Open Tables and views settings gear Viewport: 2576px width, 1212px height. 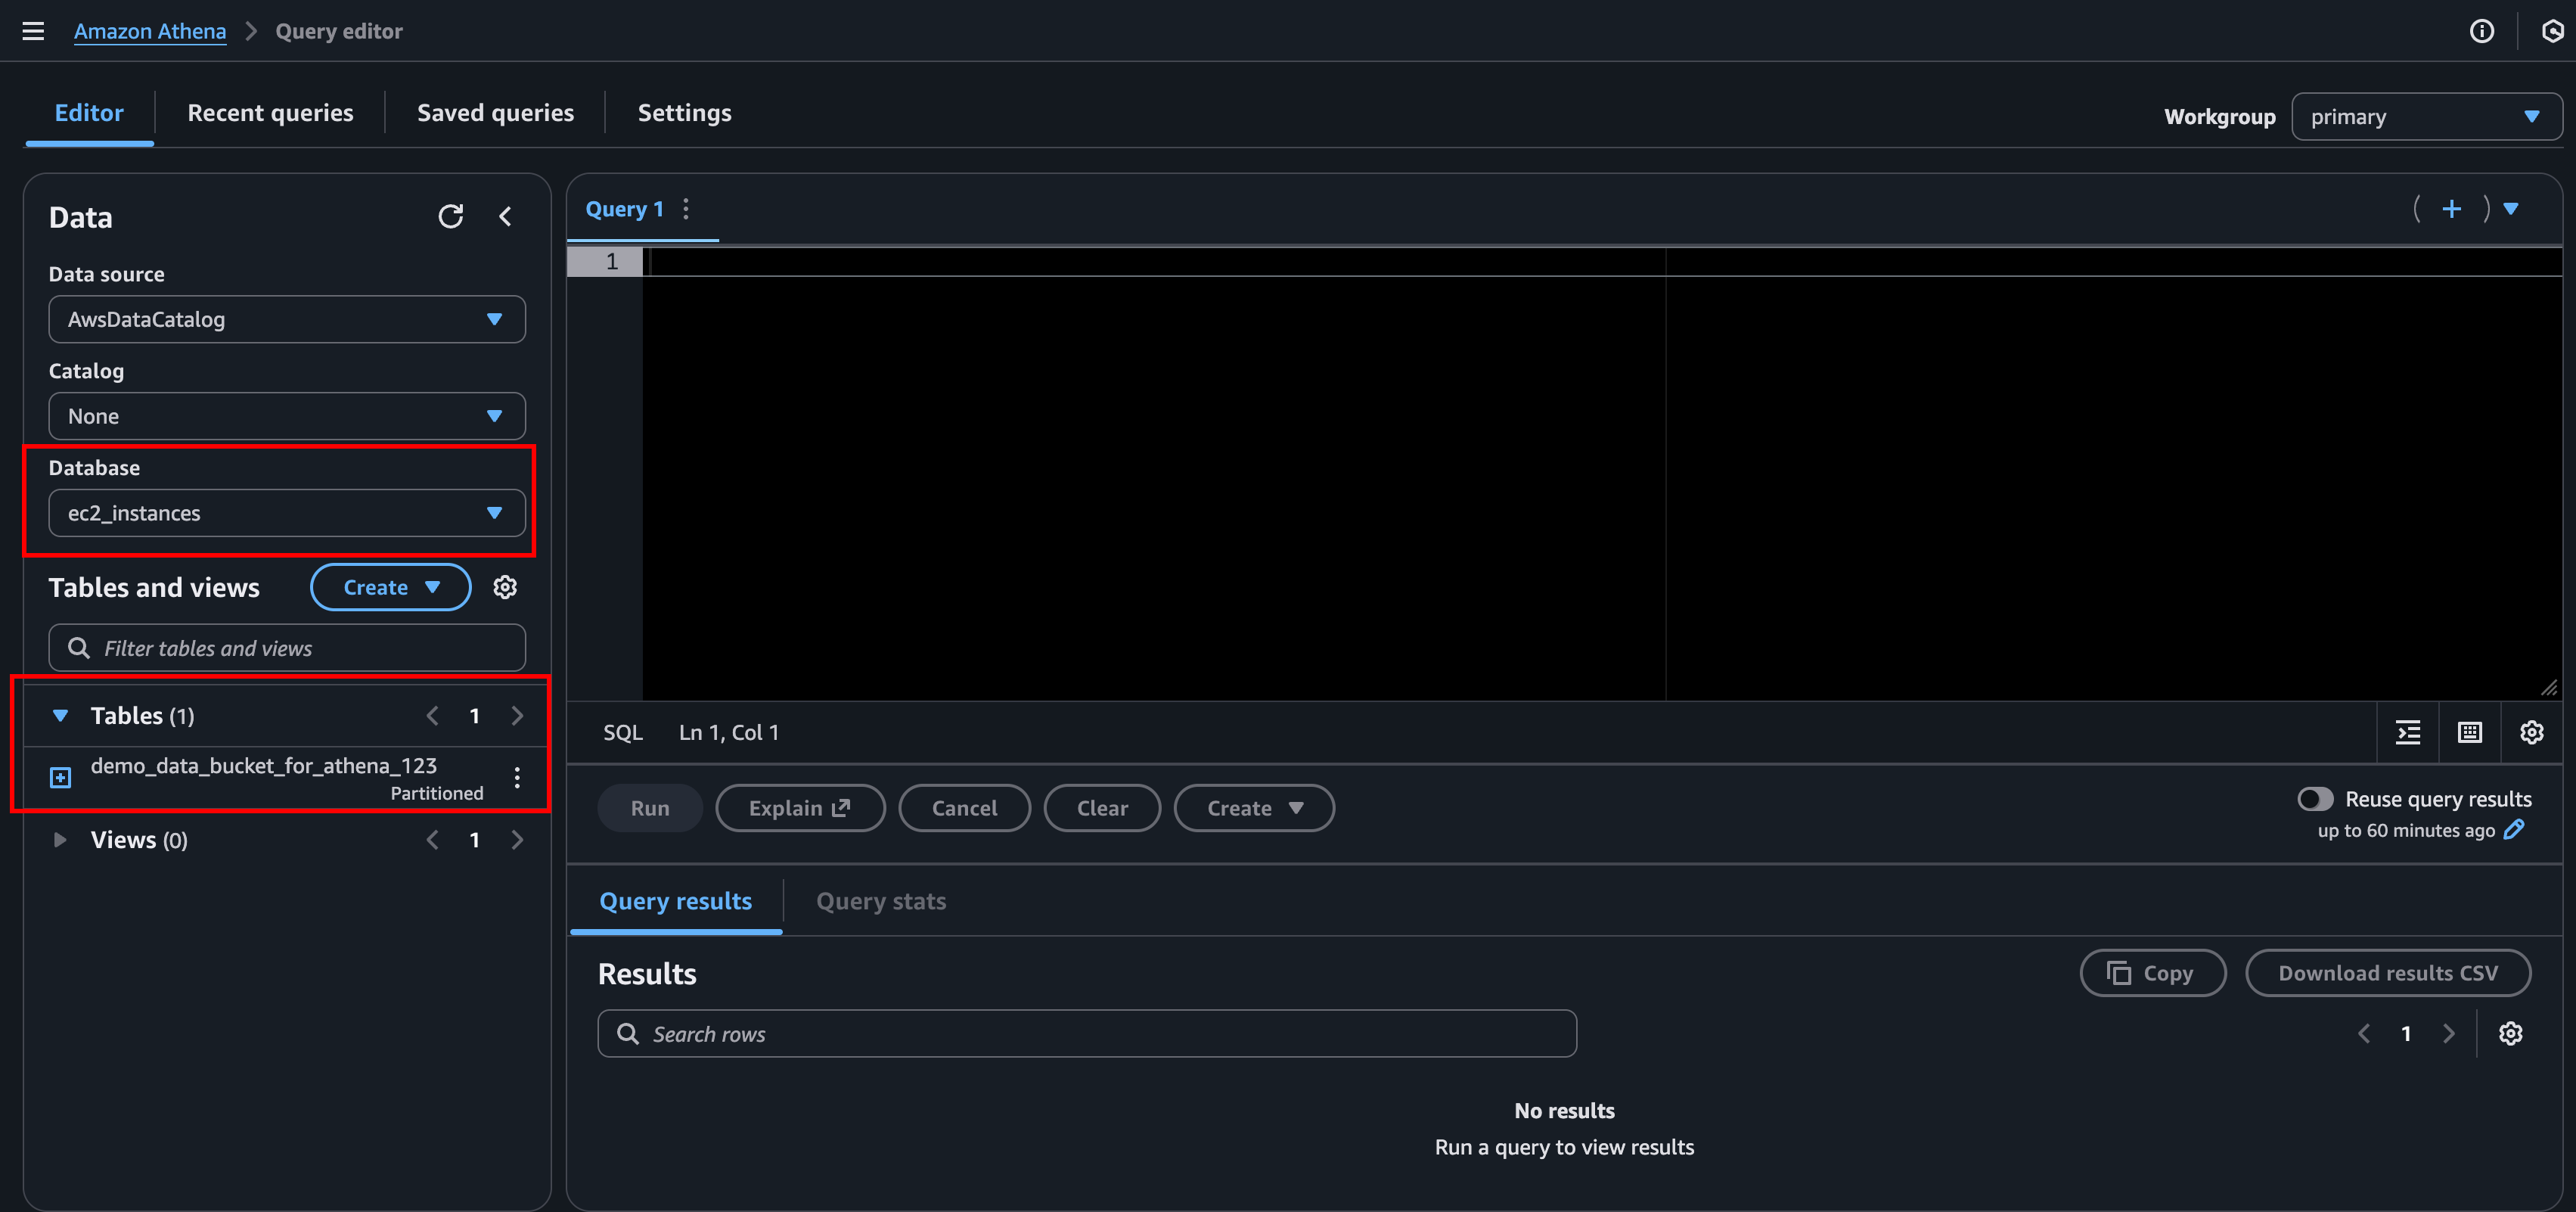tap(505, 587)
